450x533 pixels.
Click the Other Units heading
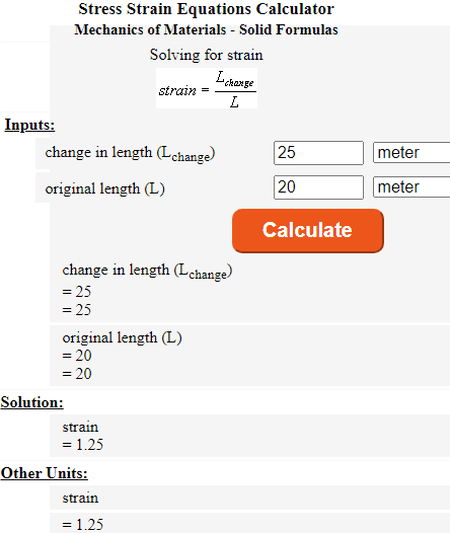(44, 473)
